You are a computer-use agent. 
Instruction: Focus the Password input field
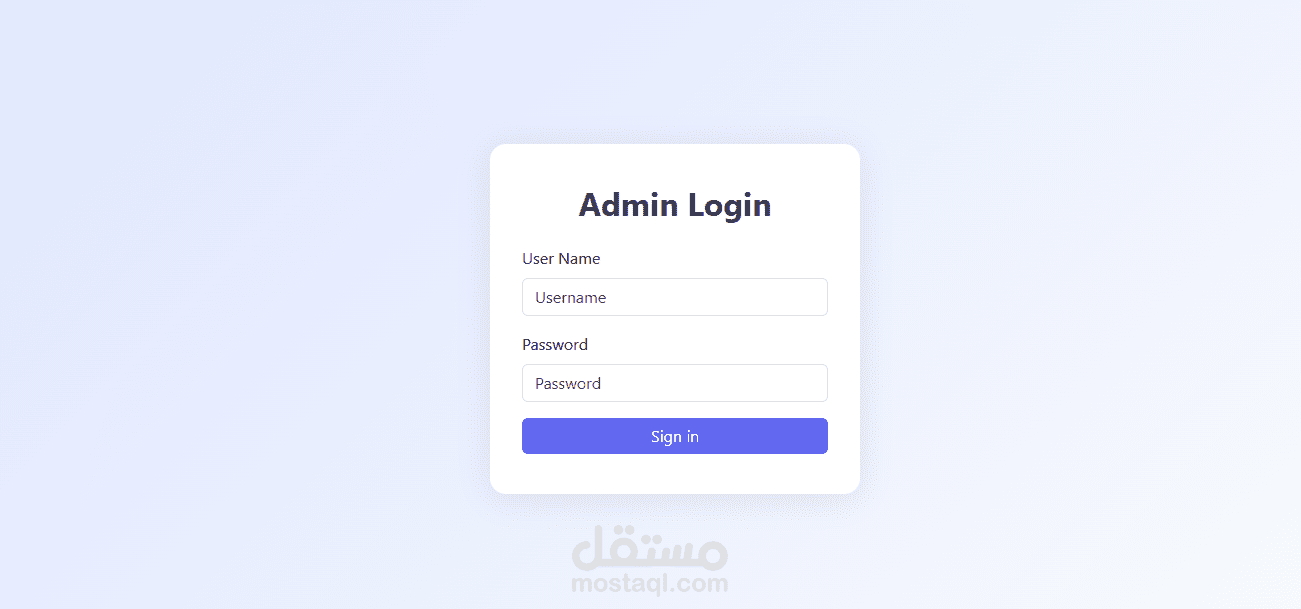pos(675,383)
